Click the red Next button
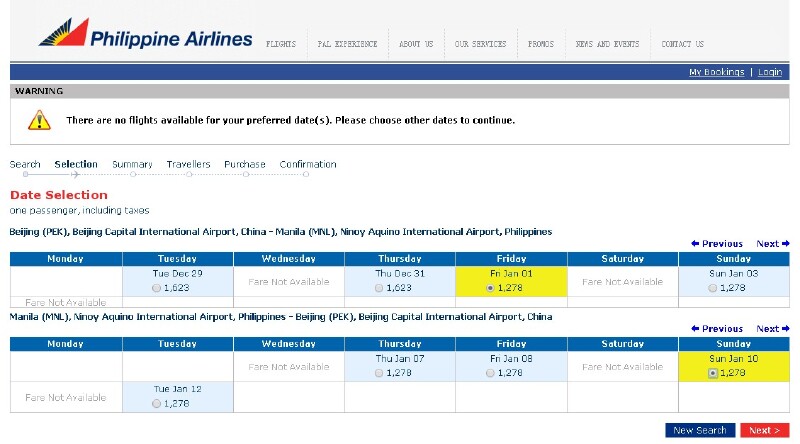The image size is (800, 444). 765,430
